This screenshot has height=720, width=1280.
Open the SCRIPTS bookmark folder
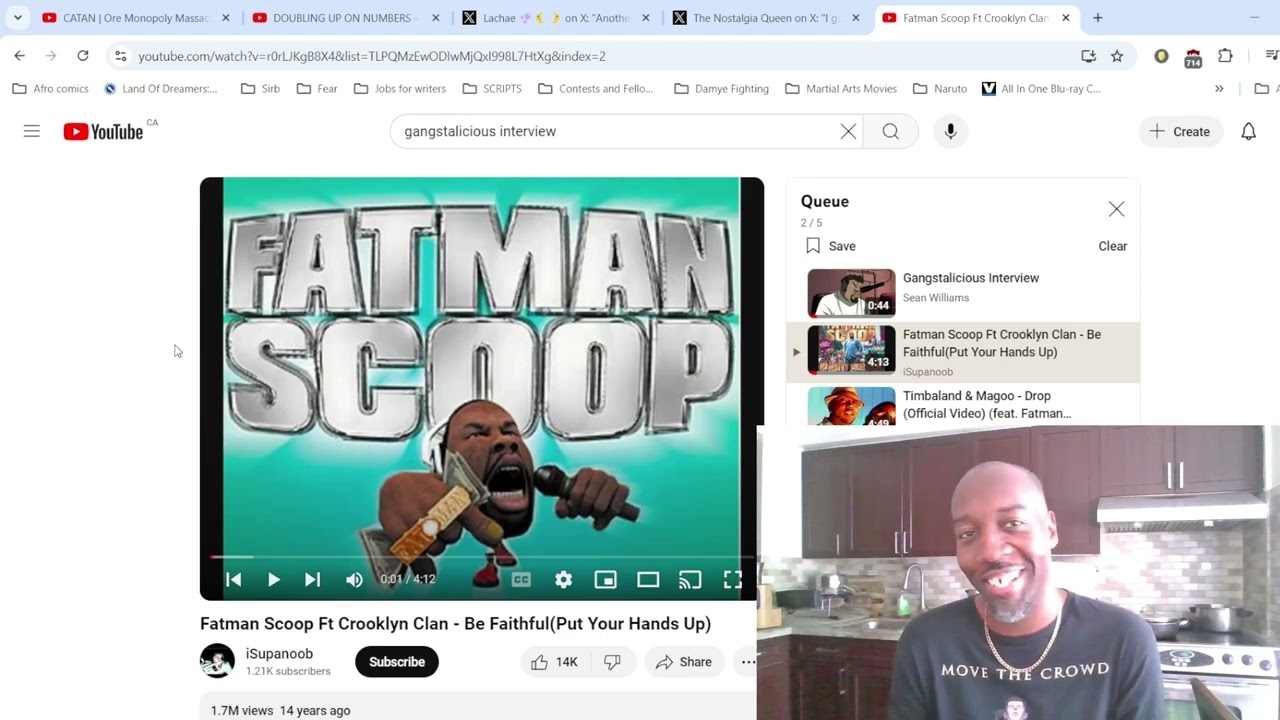(492, 89)
